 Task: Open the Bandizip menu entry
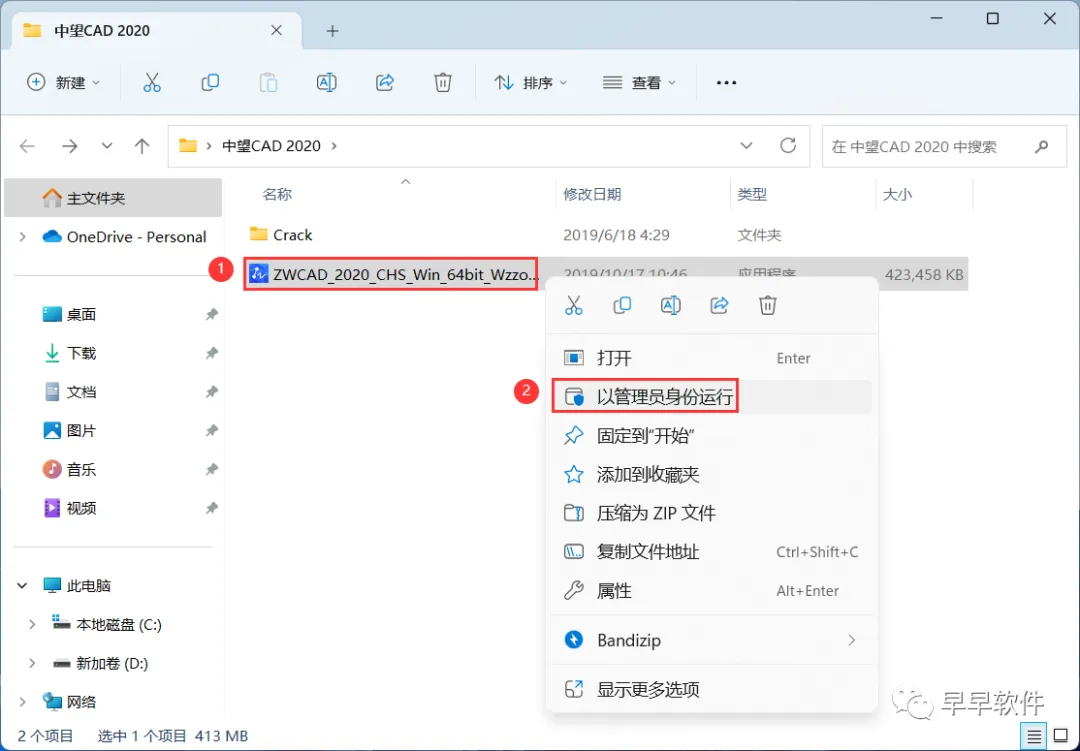click(712, 640)
